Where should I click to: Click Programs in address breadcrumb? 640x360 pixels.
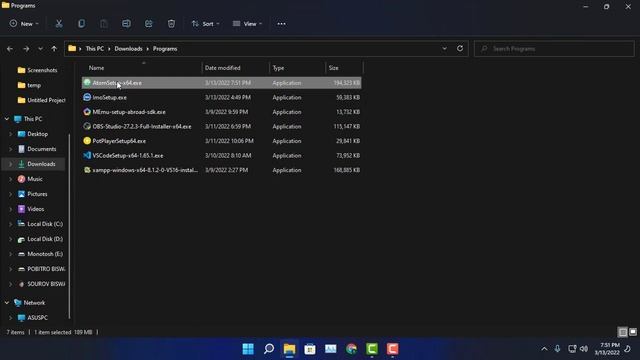tap(165, 49)
